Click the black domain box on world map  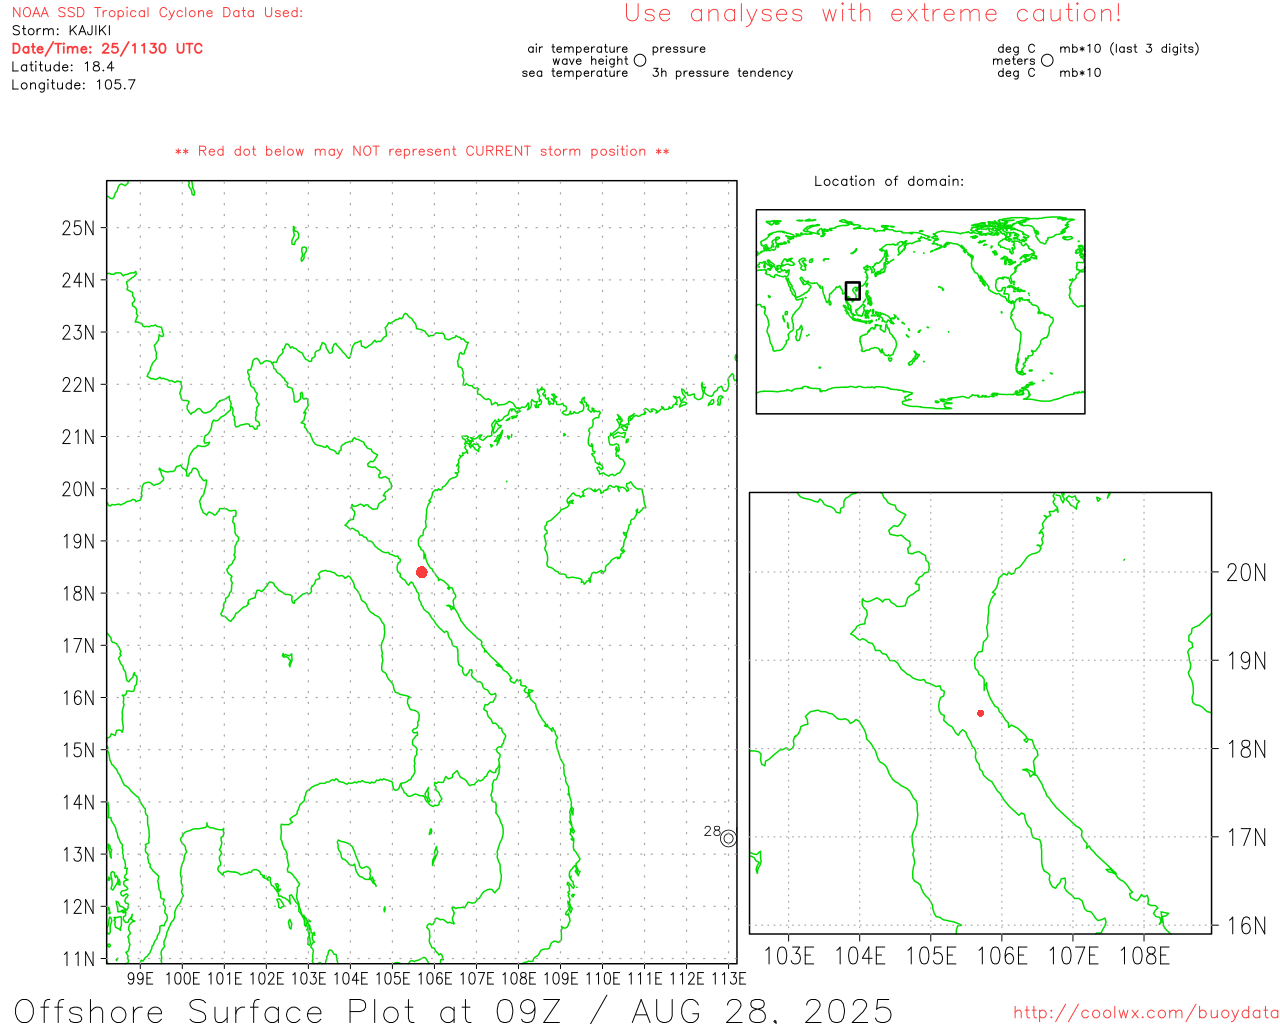(x=853, y=291)
